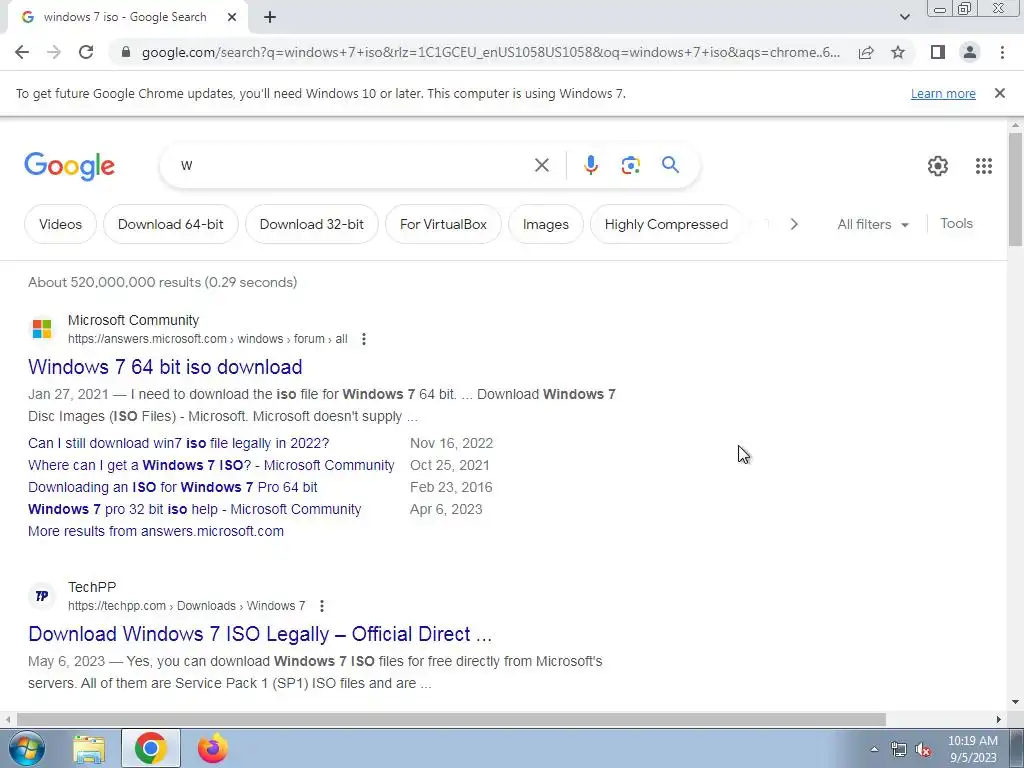Click the address bar URL

pos(490,52)
